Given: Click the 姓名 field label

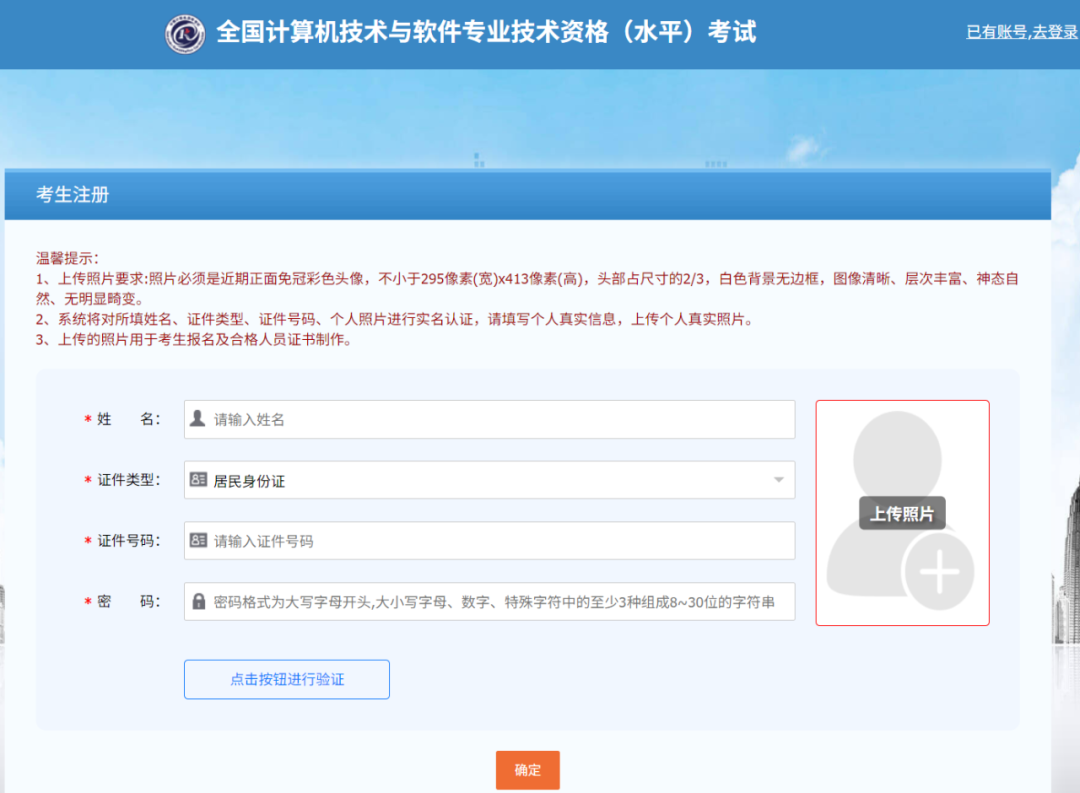Looking at the screenshot, I should 128,419.
